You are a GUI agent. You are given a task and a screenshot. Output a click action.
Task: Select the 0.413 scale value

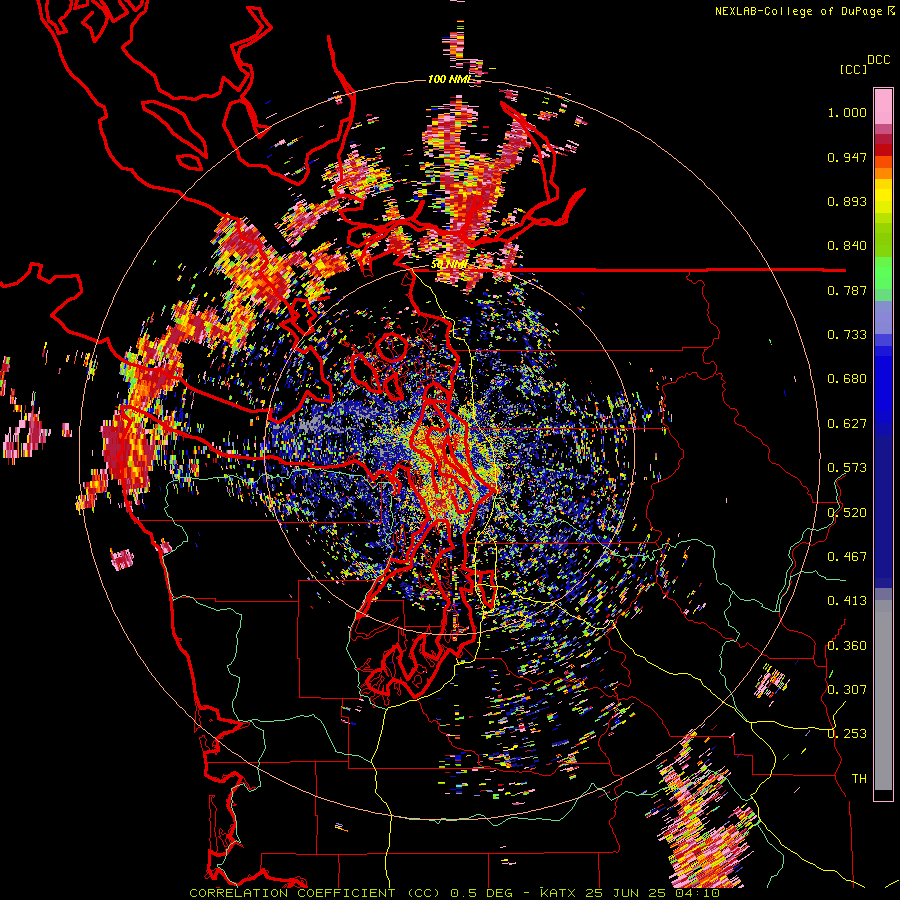(847, 601)
